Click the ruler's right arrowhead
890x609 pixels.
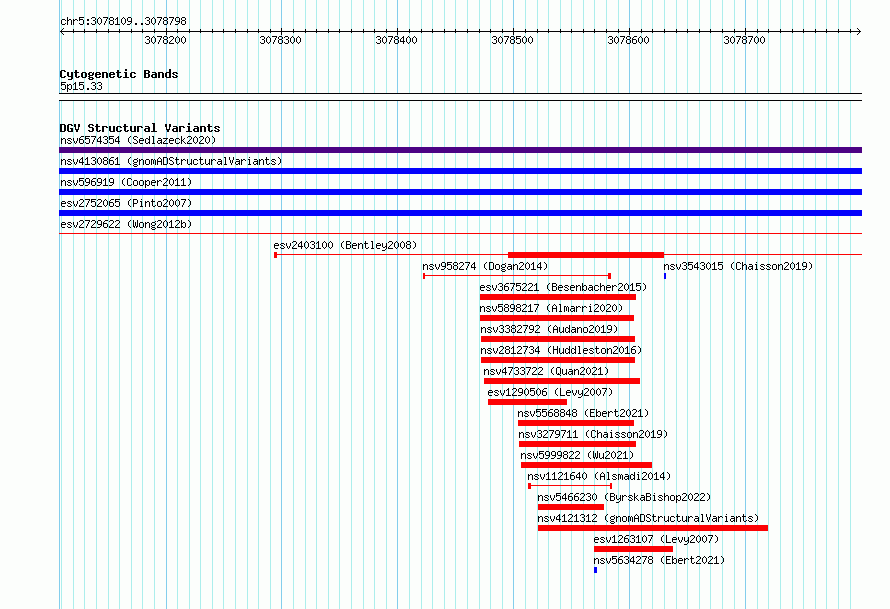click(859, 32)
